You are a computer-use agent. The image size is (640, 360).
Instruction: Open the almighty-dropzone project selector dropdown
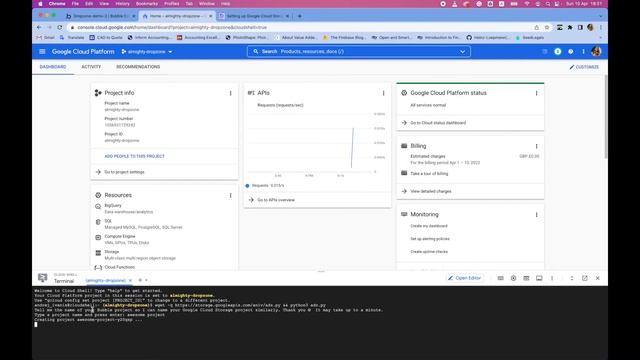(x=147, y=52)
